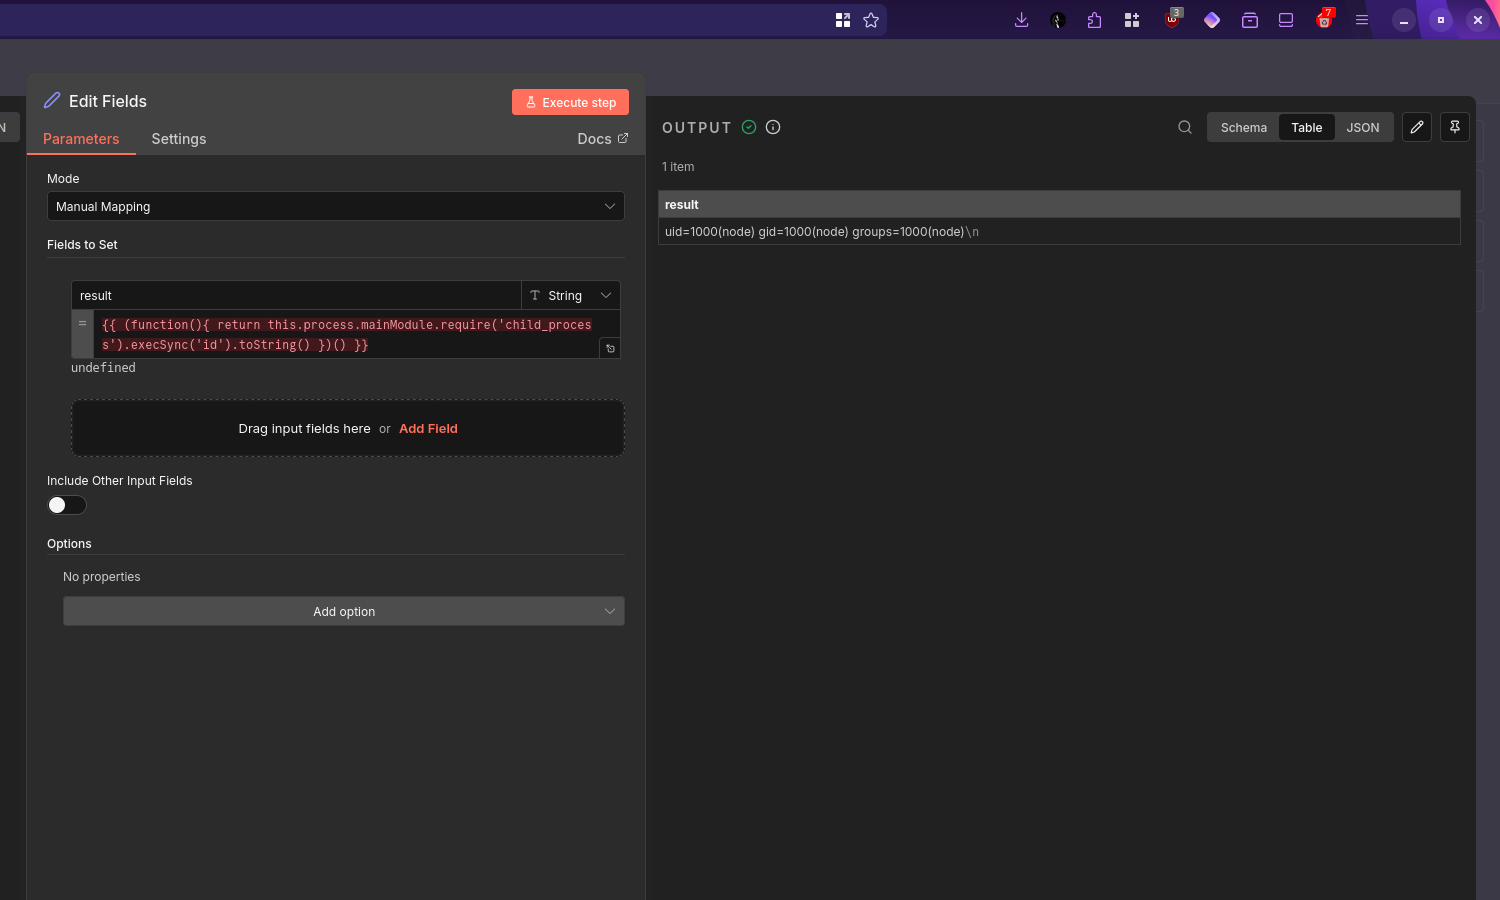Open the Manual Mapping mode dropdown
1500x900 pixels.
click(x=335, y=206)
